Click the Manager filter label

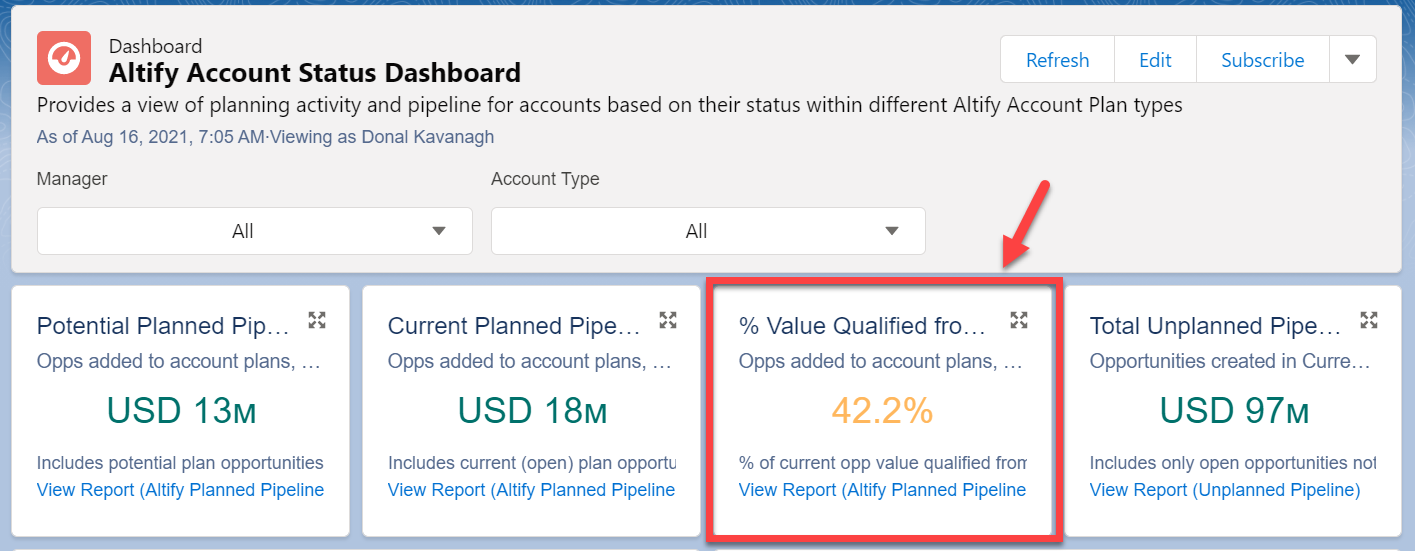click(72, 179)
